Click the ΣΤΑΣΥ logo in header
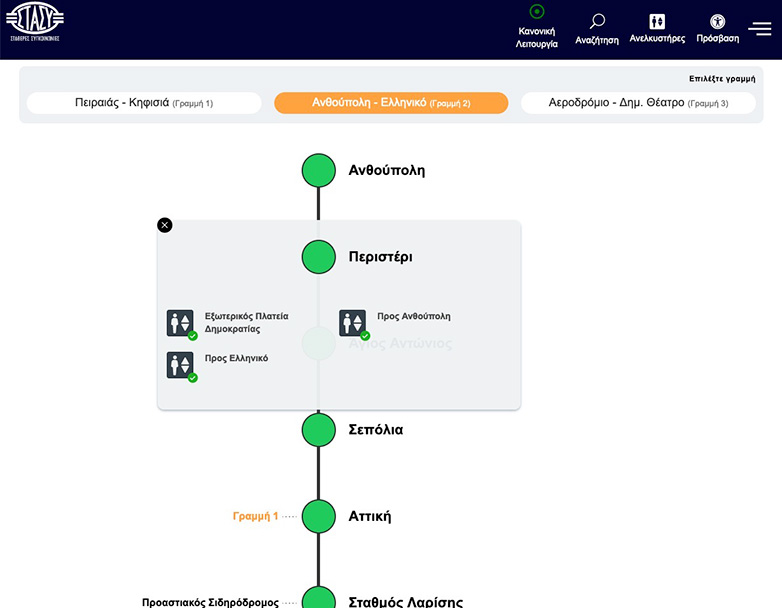The height and width of the screenshot is (608, 782). (35, 23)
